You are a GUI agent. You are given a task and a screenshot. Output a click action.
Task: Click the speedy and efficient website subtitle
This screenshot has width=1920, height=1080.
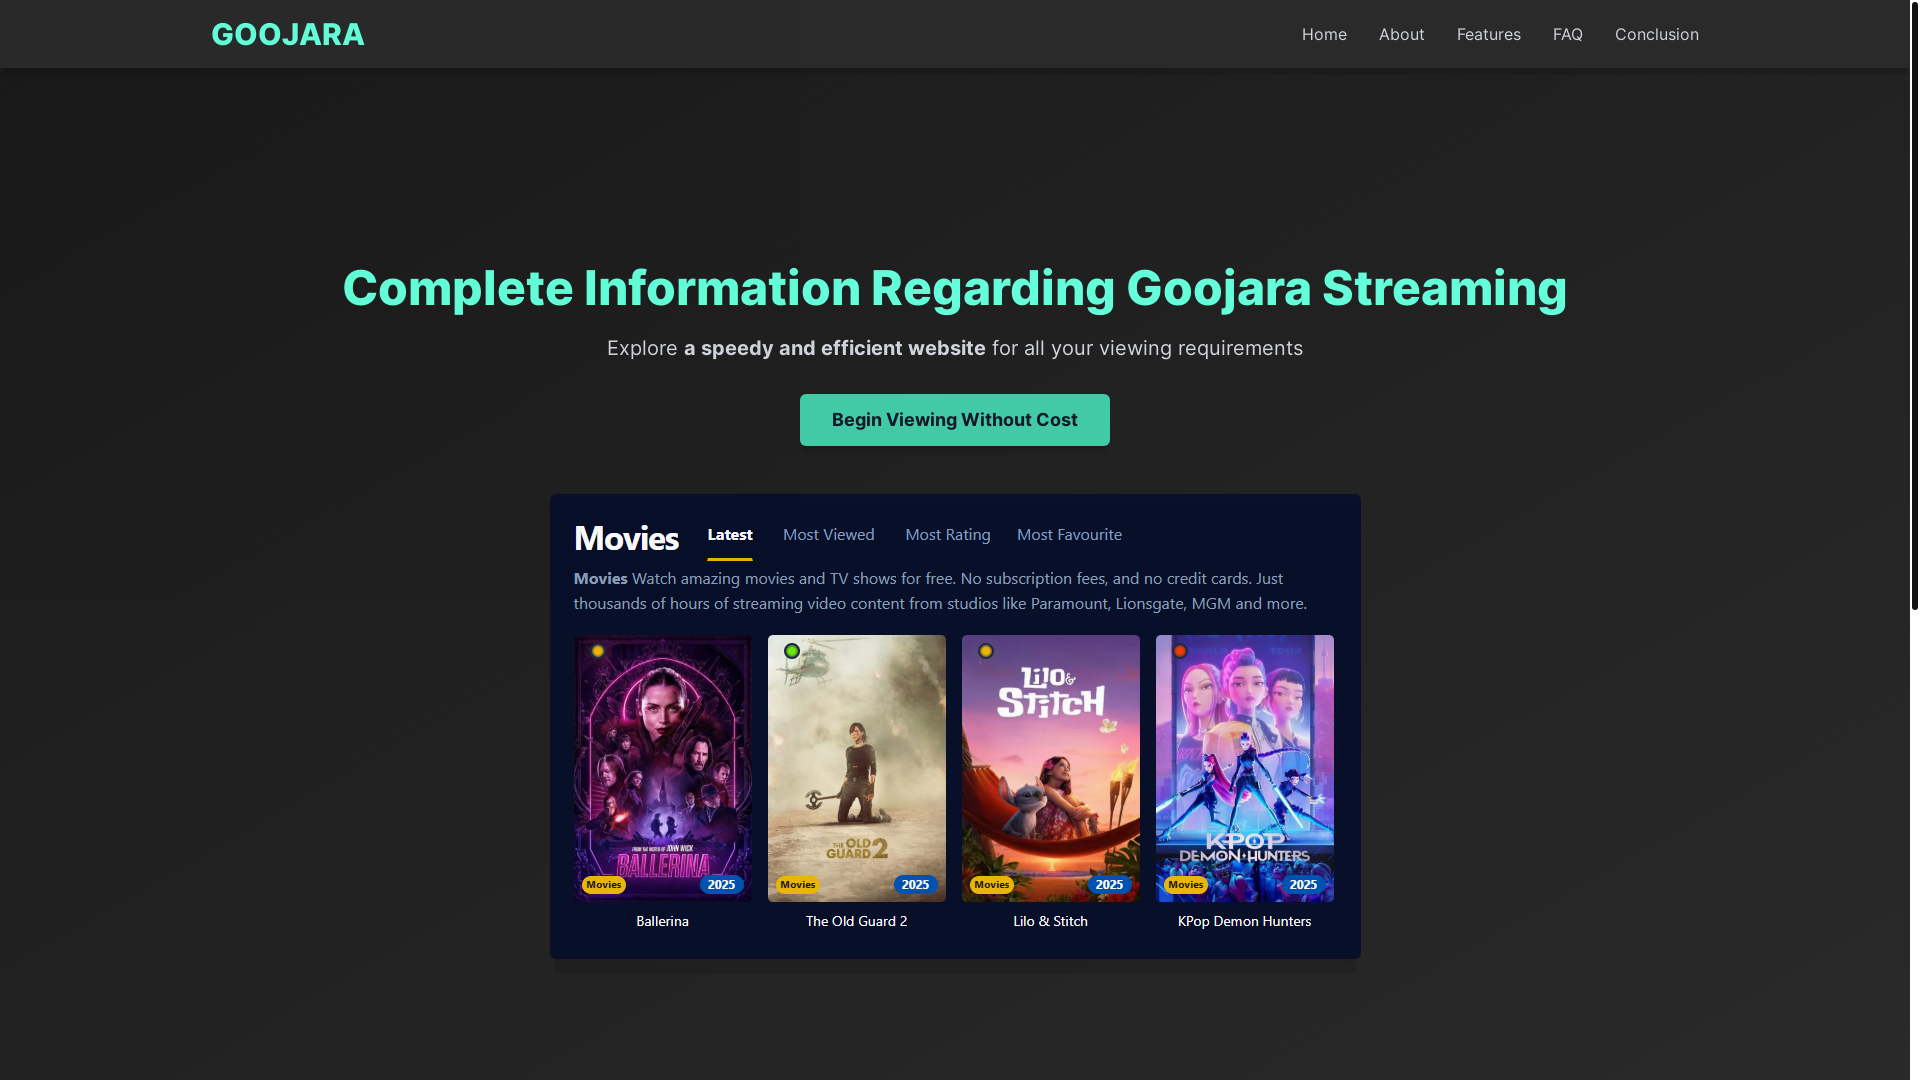tap(955, 348)
